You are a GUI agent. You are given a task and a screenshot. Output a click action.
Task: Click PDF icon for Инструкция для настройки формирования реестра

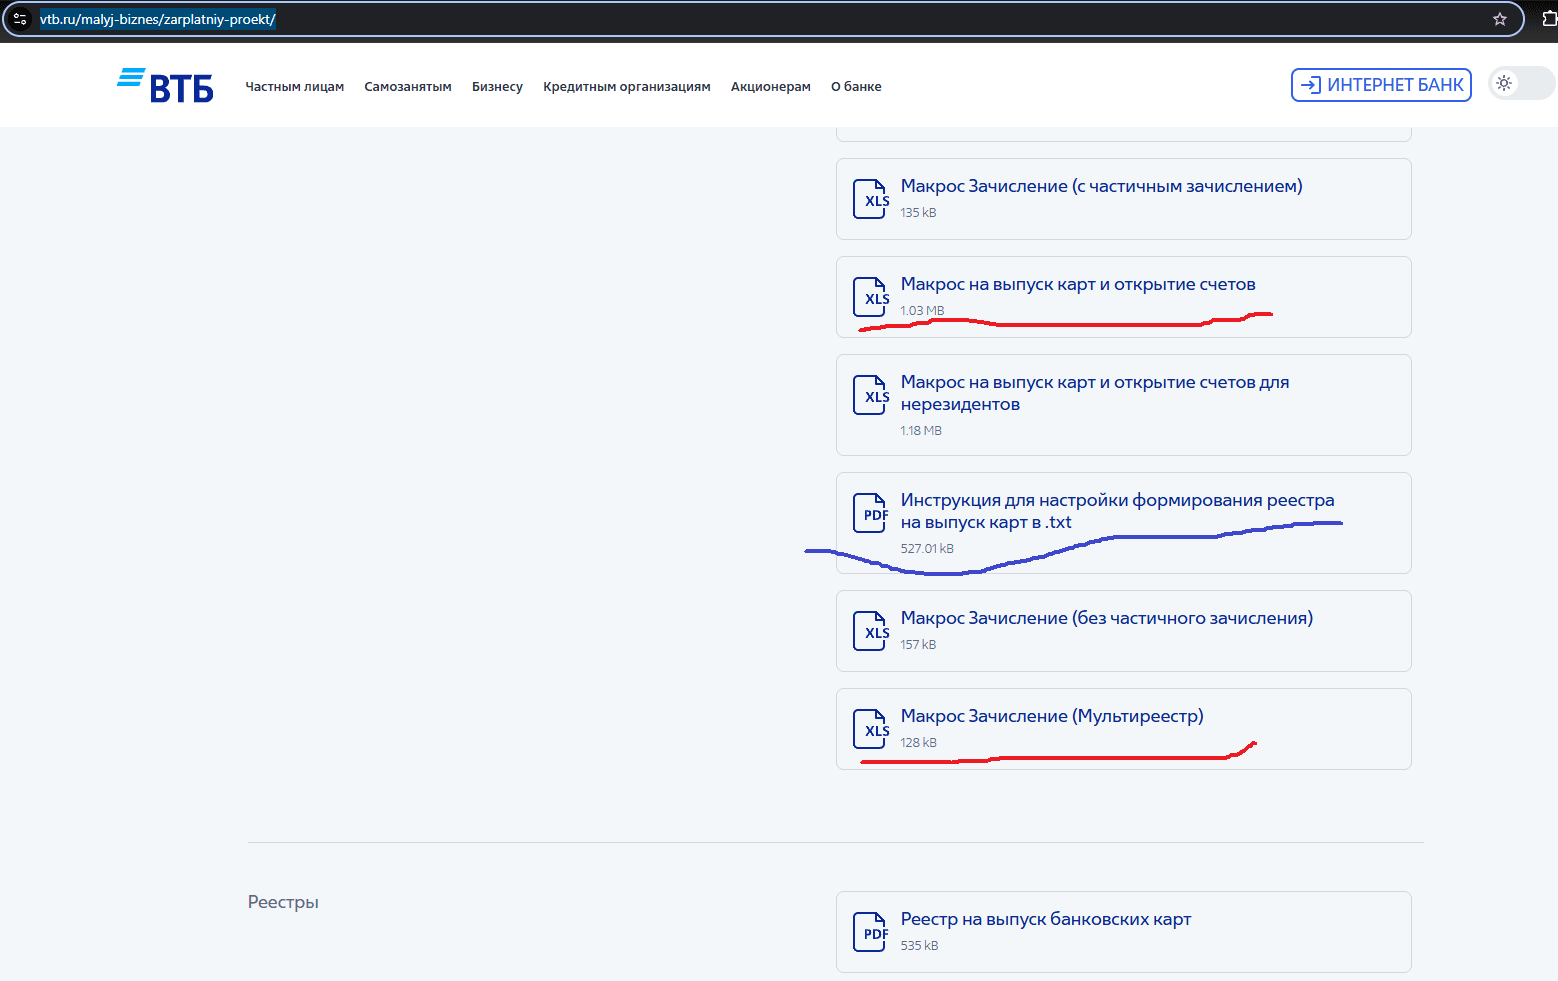[x=870, y=513]
